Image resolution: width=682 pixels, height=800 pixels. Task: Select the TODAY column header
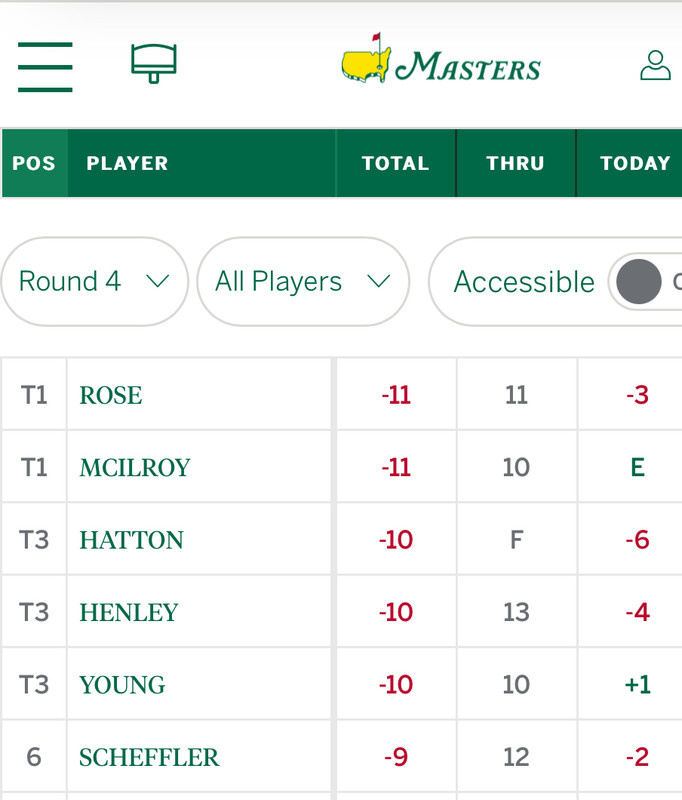coord(634,163)
